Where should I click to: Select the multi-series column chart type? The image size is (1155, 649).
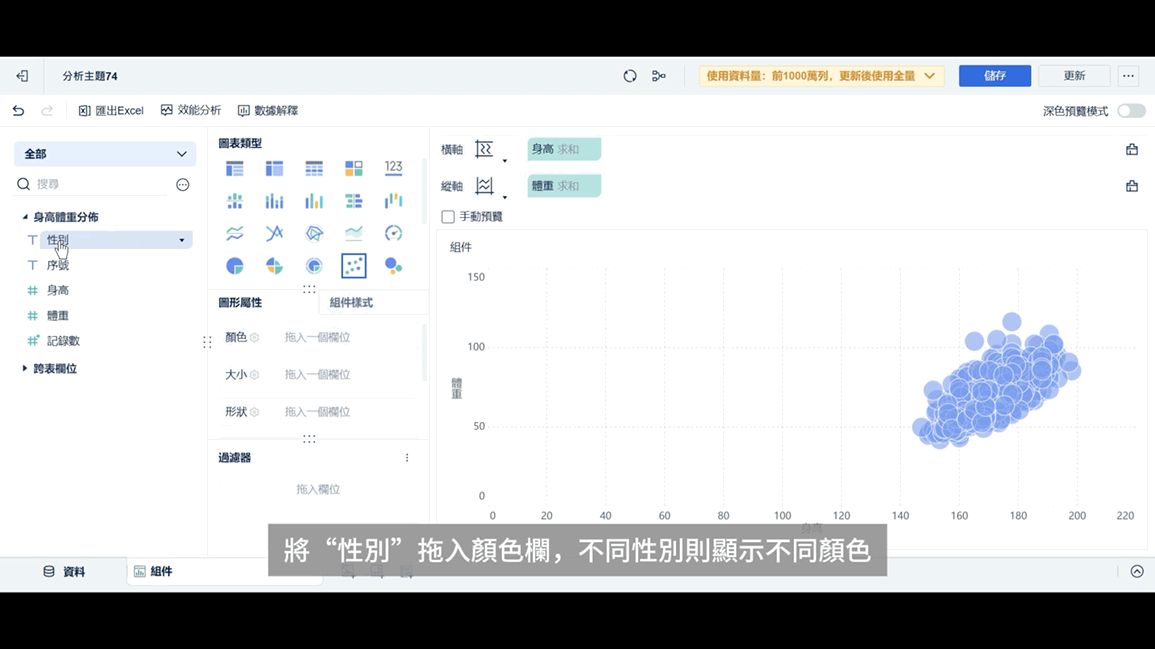[x=315, y=201]
